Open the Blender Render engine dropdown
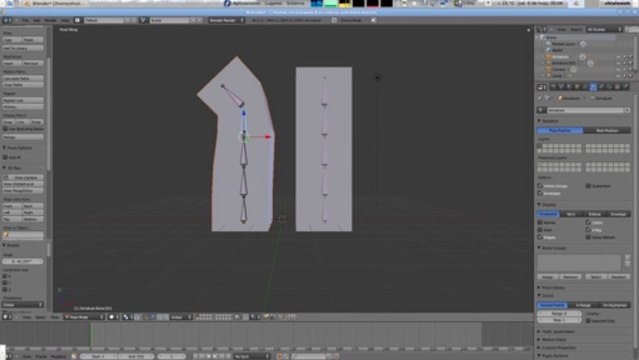This screenshot has width=639, height=360. (227, 20)
